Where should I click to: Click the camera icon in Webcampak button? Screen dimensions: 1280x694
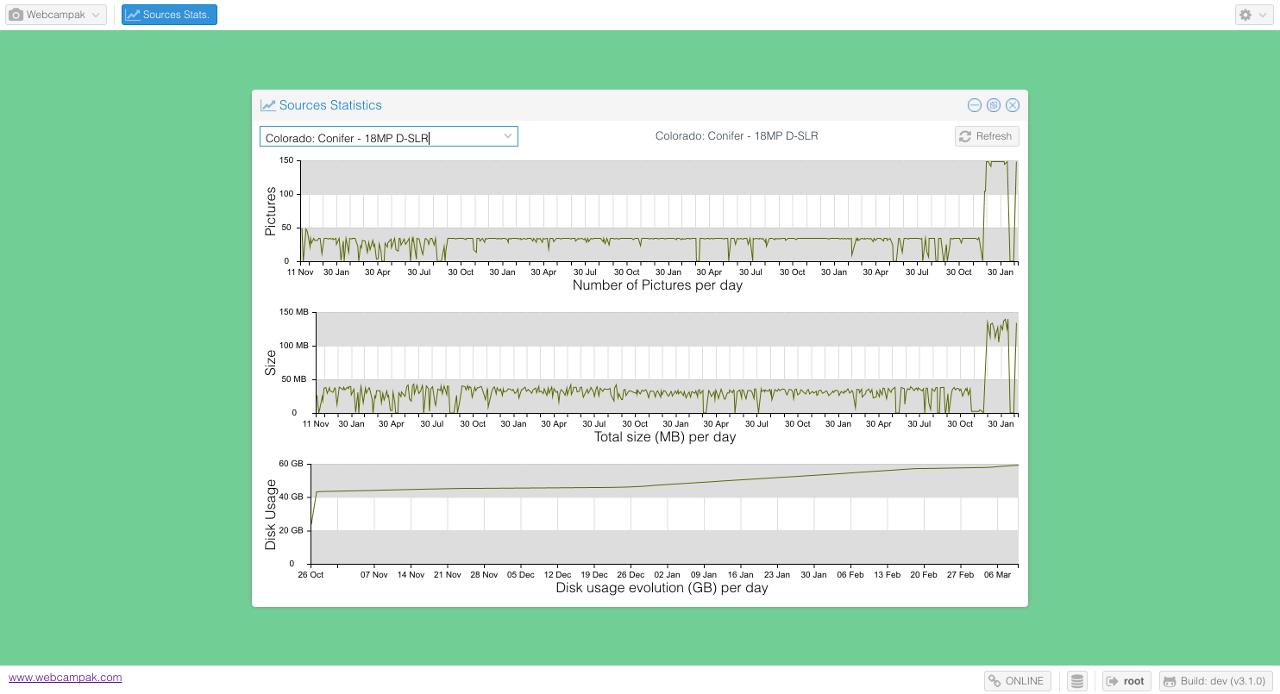[x=16, y=15]
